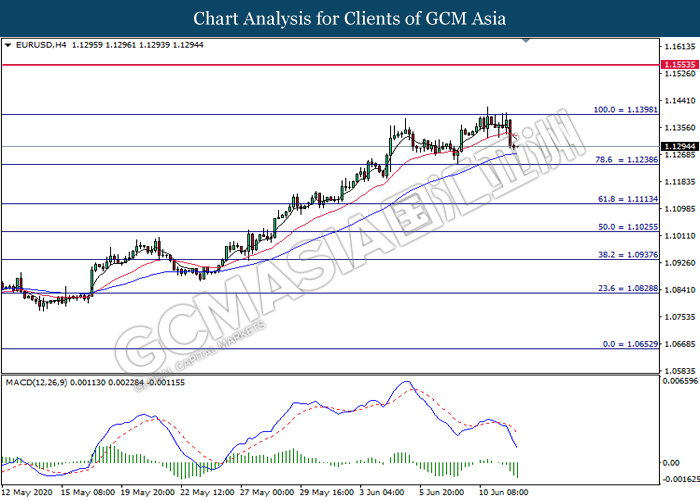This screenshot has height=500, width=700.
Task: Click the Fibonacci label 0.0 = 1.06529
Action: click(630, 344)
